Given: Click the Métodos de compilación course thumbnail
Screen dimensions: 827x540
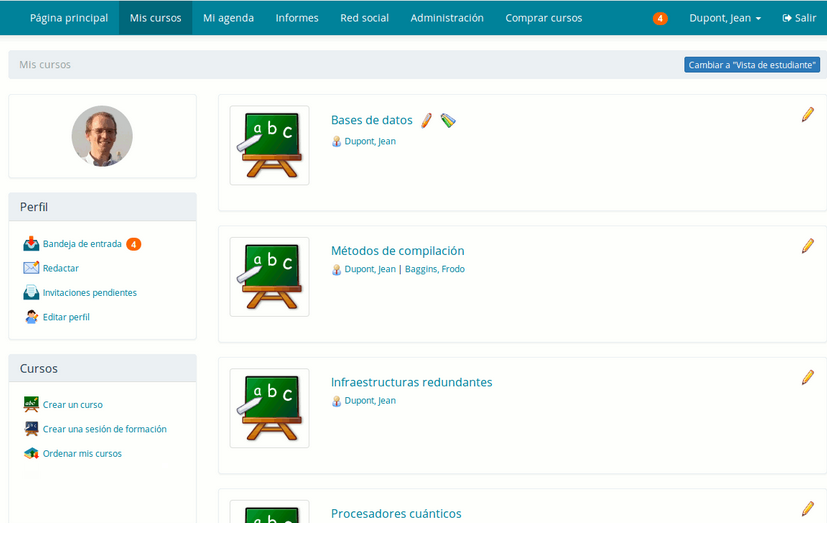Looking at the screenshot, I should point(269,277).
